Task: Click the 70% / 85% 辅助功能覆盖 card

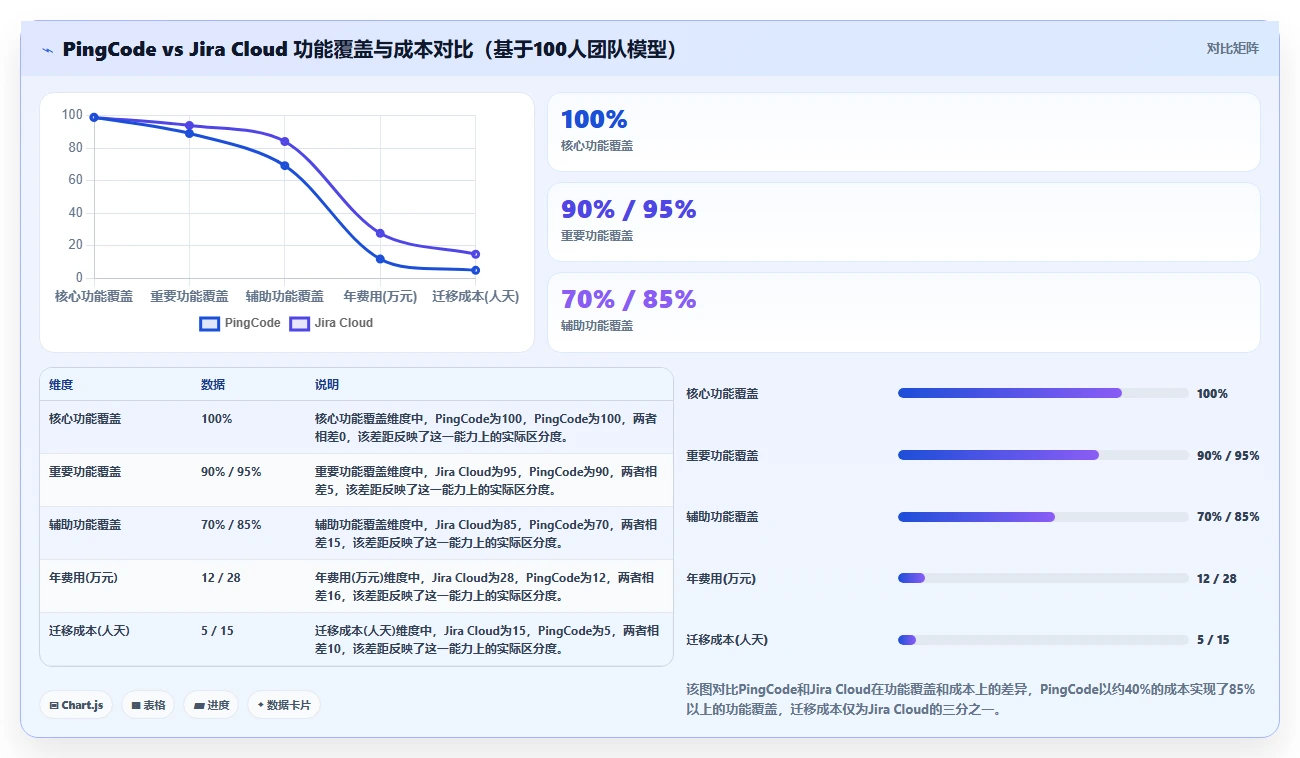Action: 904,312
